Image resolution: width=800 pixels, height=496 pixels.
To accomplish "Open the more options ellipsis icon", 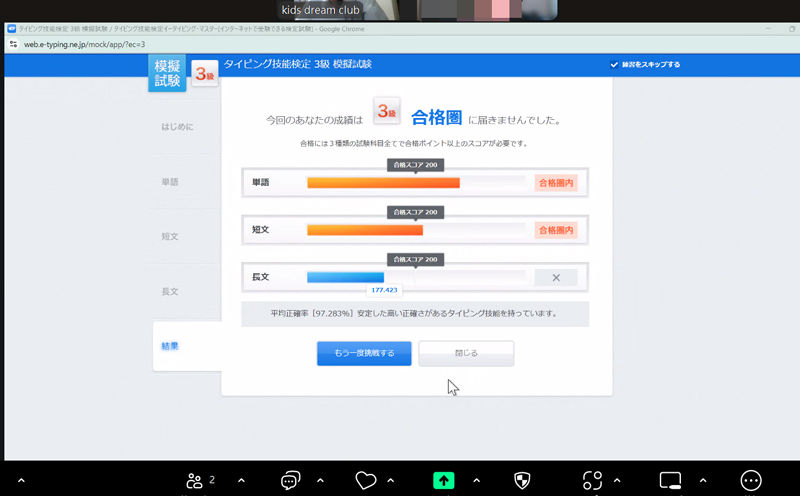I will tap(751, 480).
